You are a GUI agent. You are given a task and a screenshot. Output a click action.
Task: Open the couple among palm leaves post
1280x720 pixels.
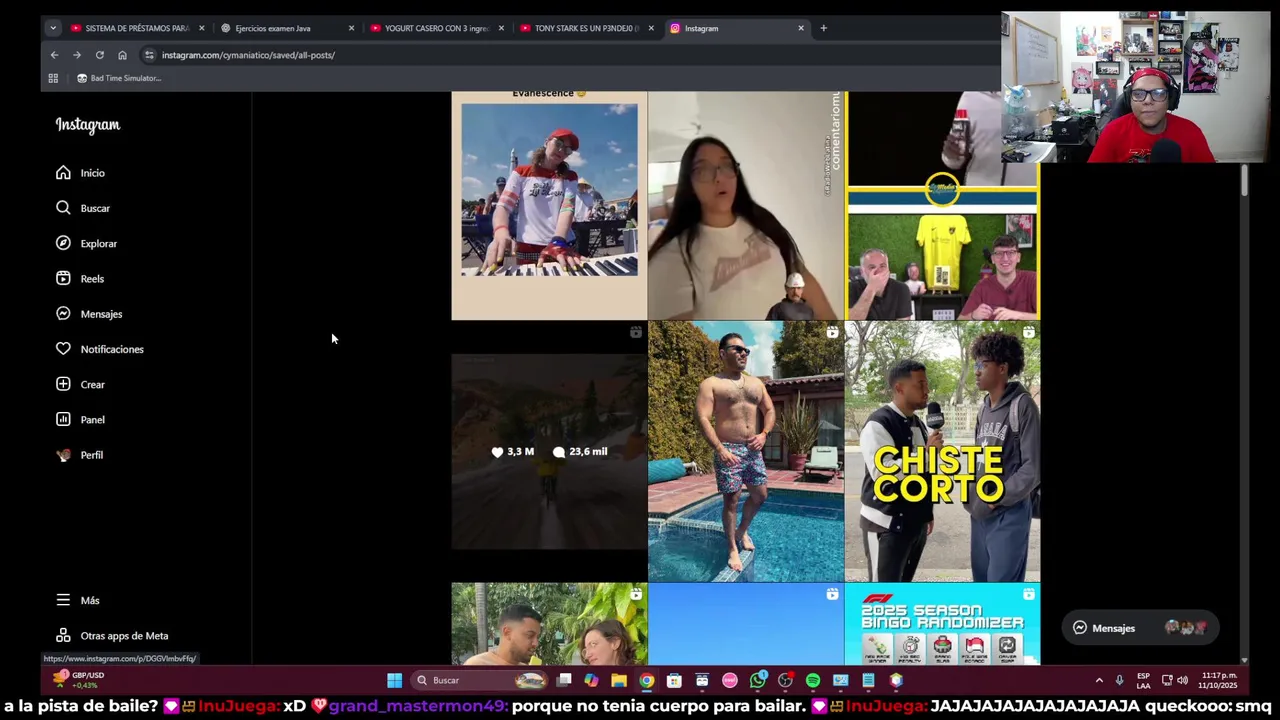[x=549, y=624]
